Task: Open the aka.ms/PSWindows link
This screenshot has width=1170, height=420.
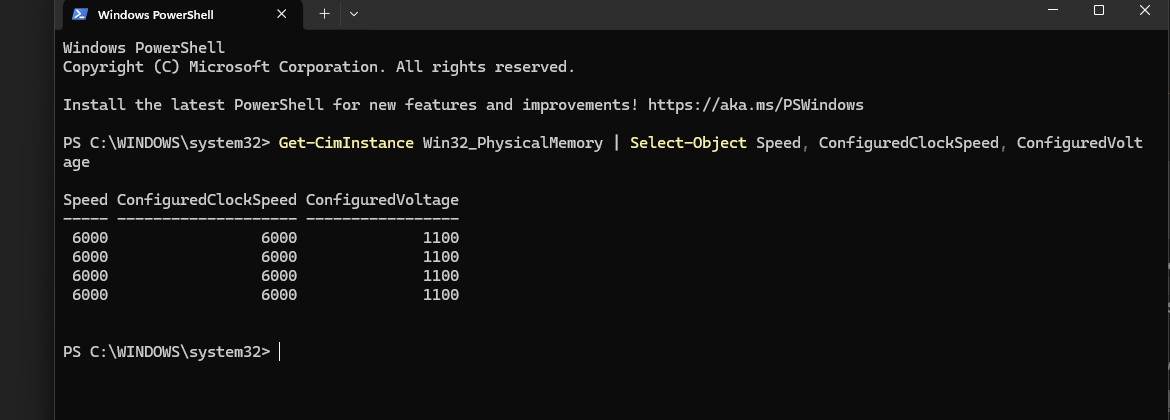Action: click(755, 105)
